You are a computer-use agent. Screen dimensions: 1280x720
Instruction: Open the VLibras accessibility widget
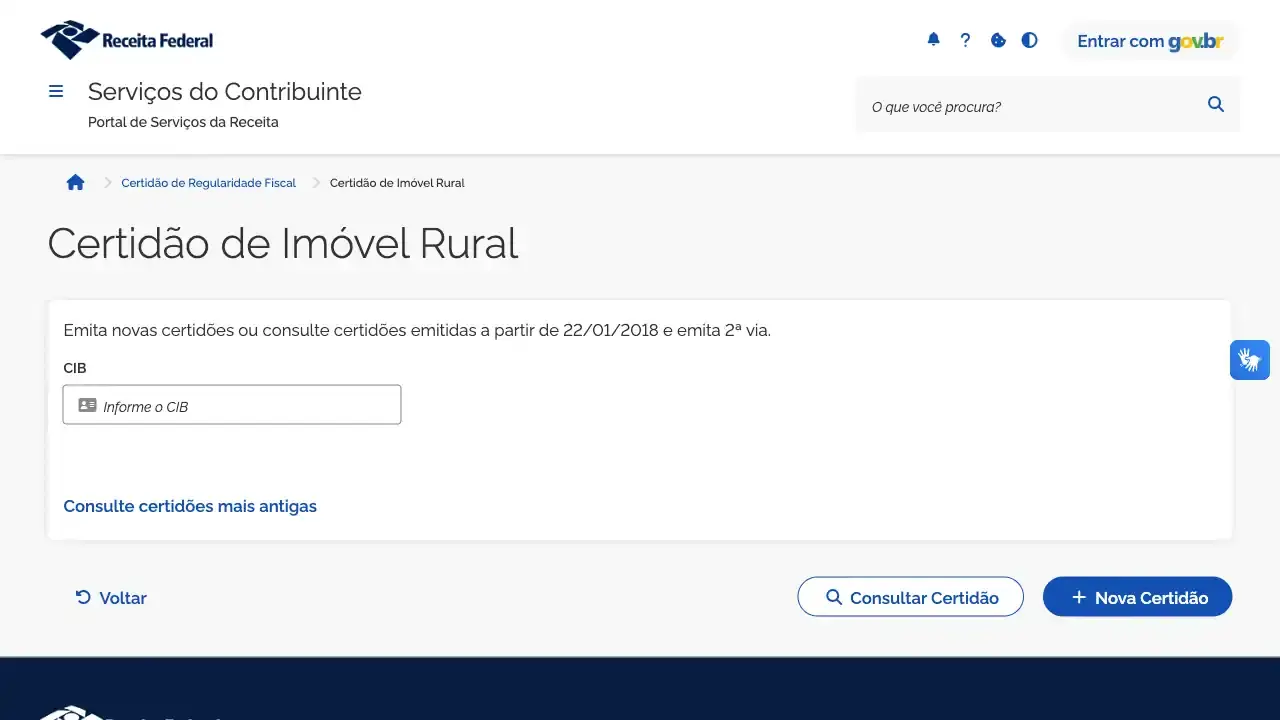pos(1249,360)
